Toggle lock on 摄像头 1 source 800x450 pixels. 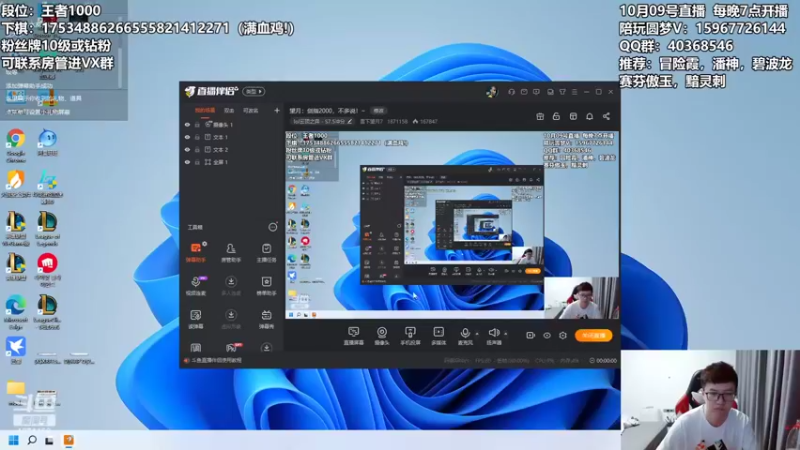[197, 124]
